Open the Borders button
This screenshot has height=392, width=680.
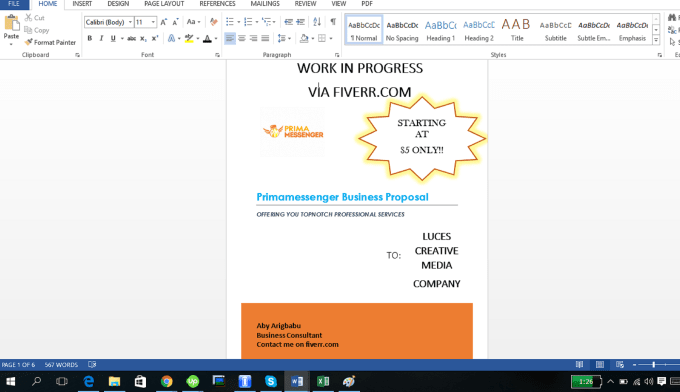tap(322, 39)
